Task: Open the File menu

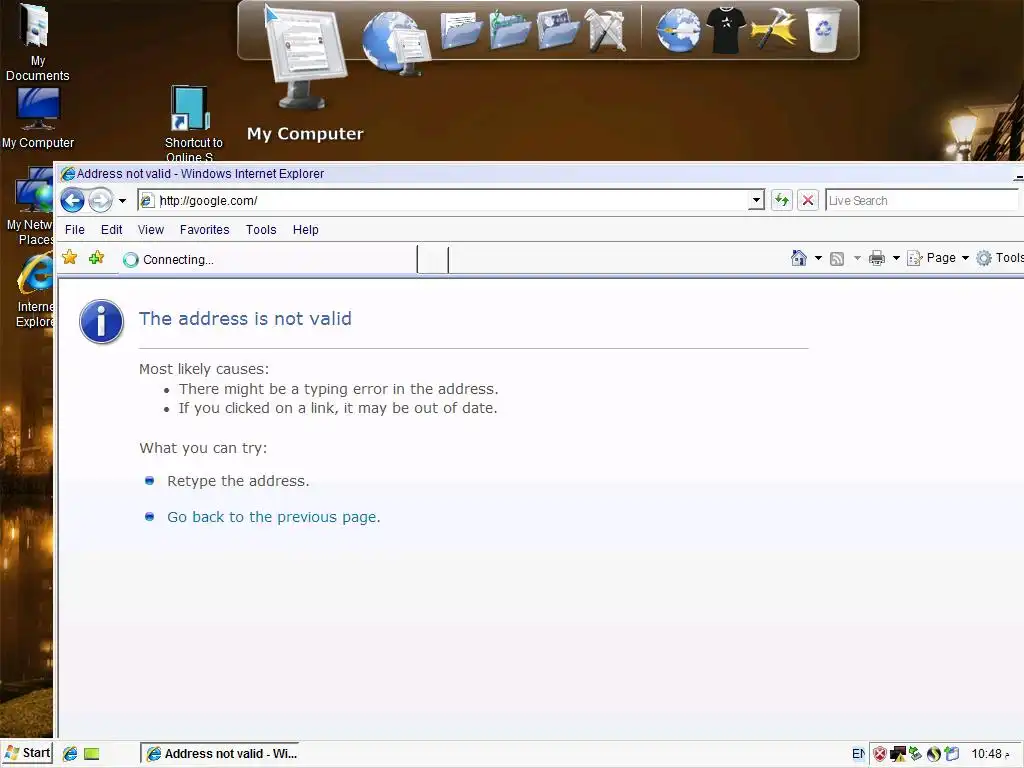Action: click(74, 230)
